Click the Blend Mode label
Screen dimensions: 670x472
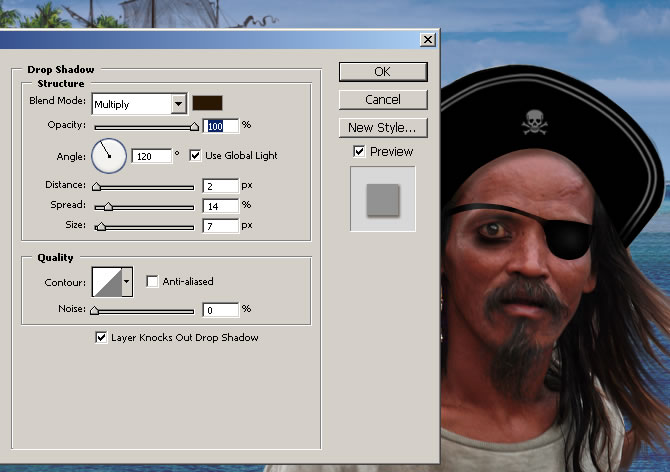[57, 101]
